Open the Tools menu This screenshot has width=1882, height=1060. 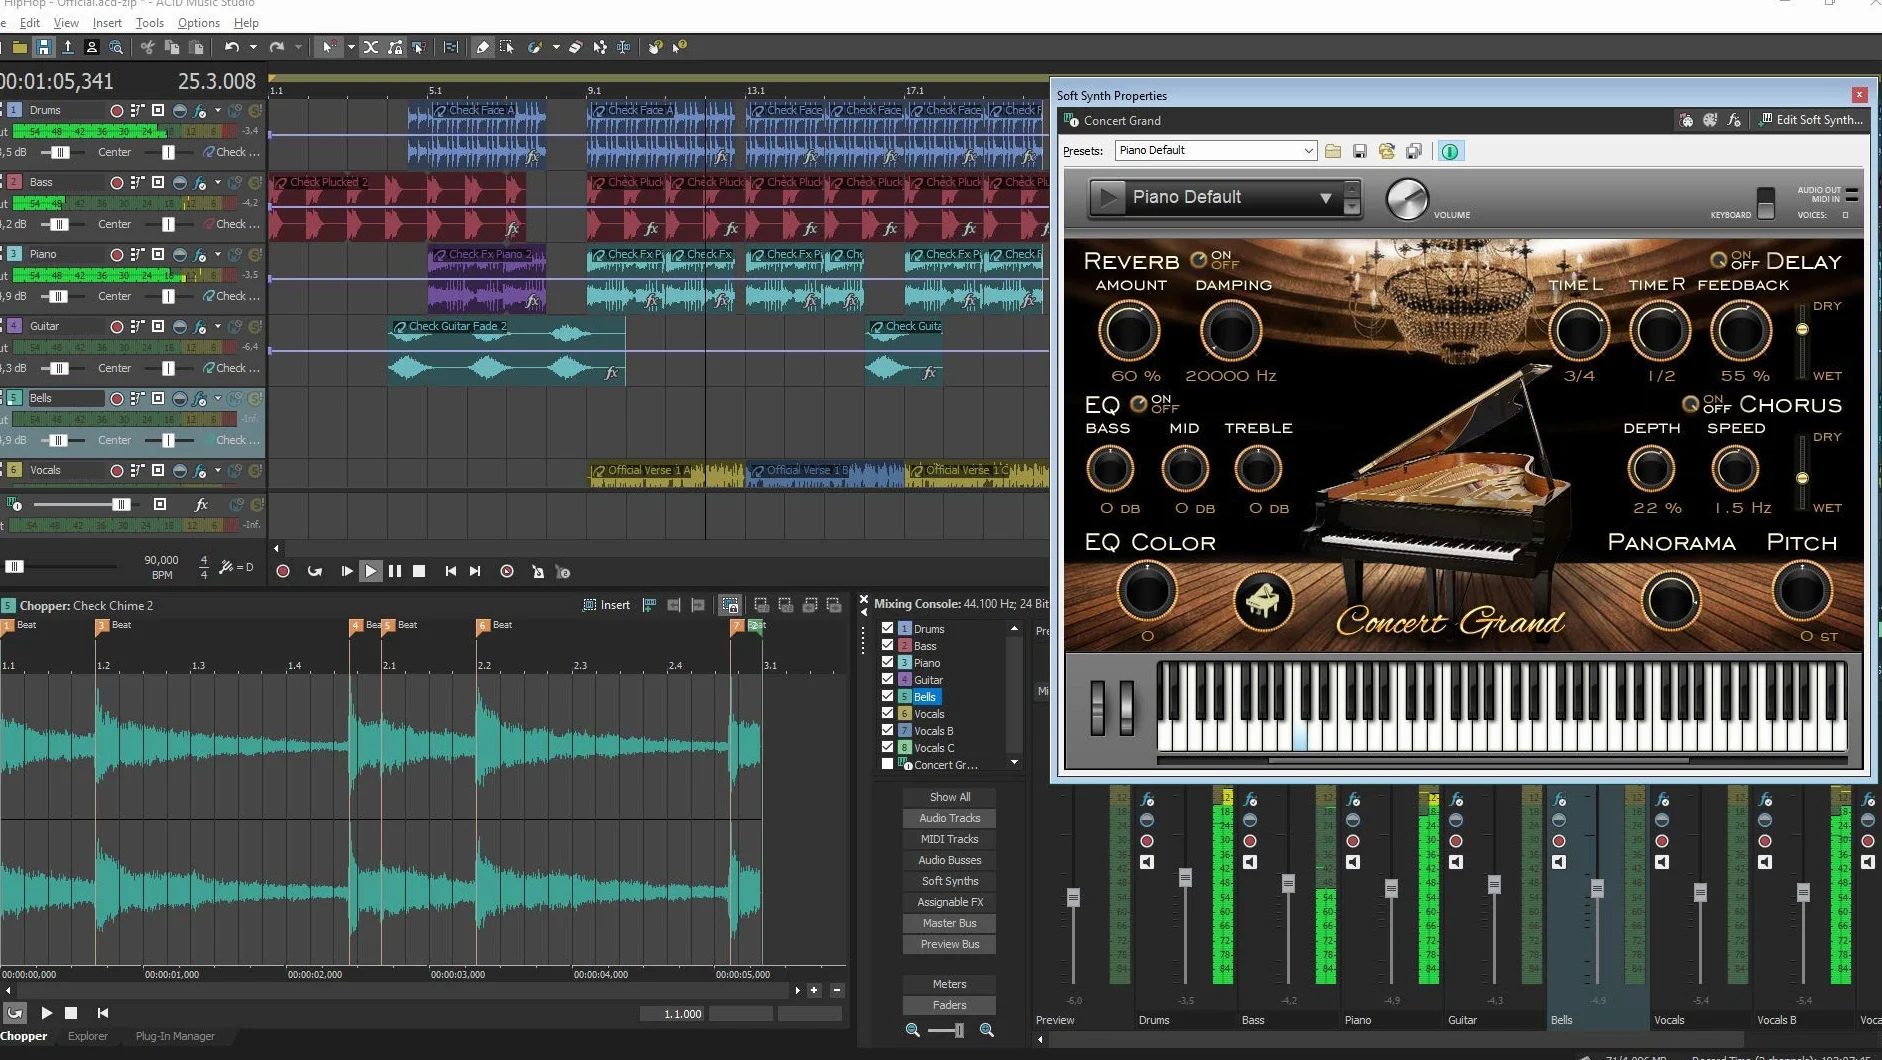tap(150, 22)
